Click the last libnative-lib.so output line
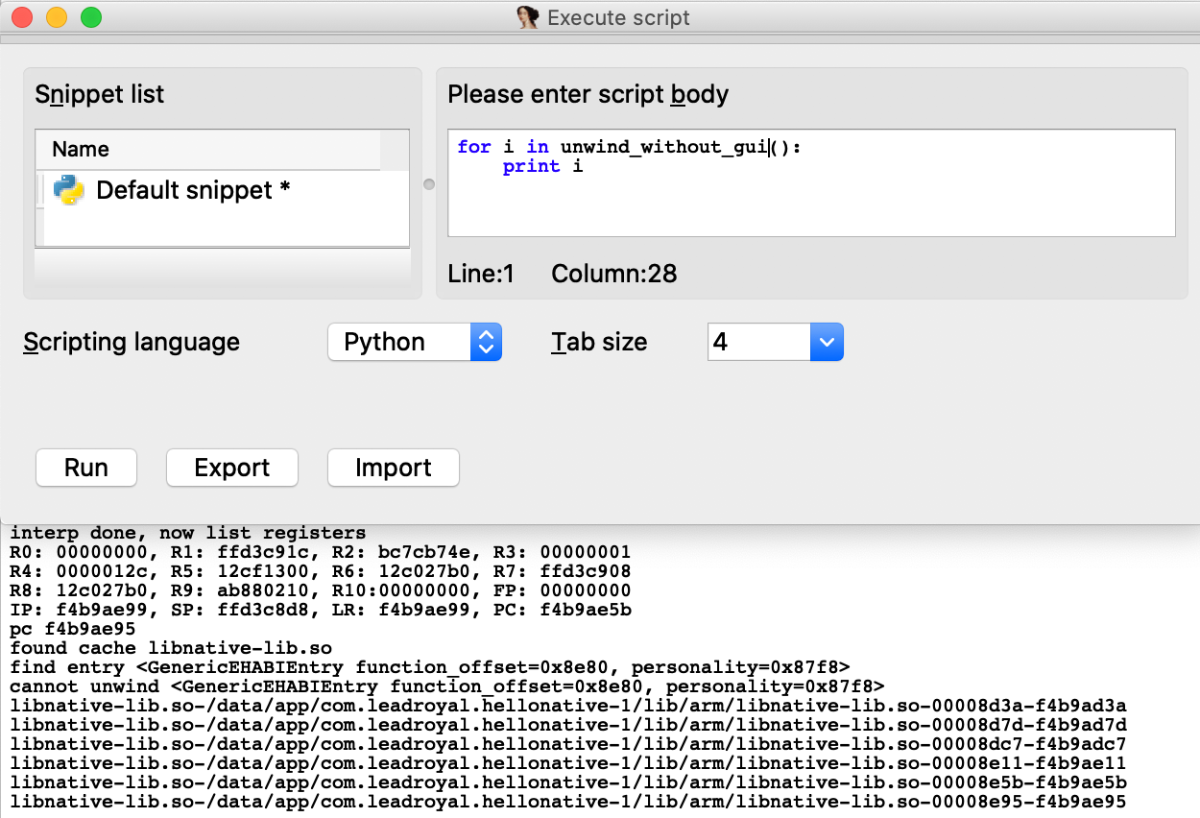Viewport: 1200px width, 818px height. pos(568,801)
